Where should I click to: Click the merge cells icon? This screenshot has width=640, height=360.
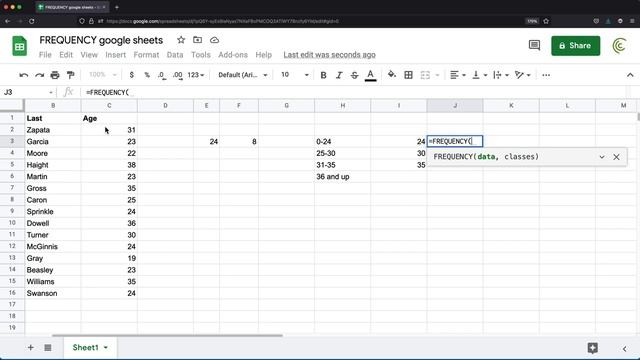point(425,75)
